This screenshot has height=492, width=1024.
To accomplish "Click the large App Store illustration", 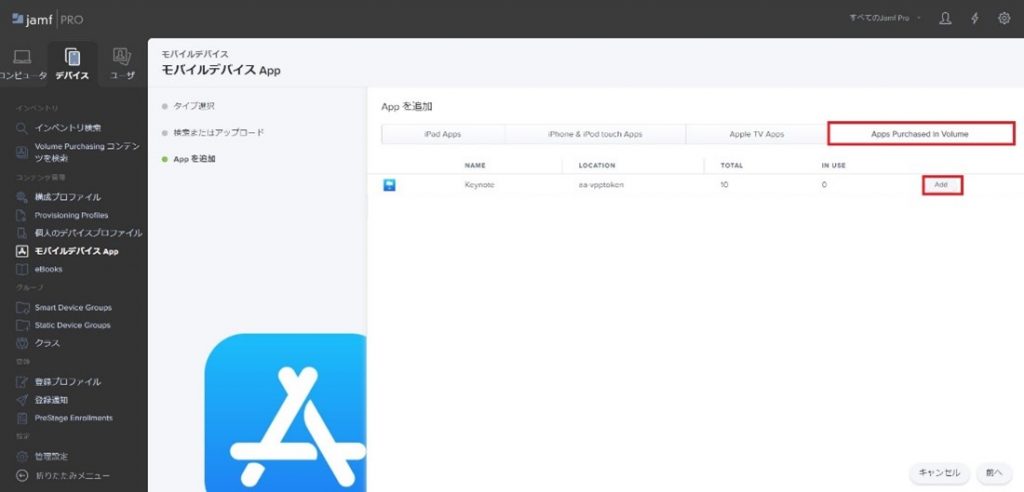I will pos(285,412).
